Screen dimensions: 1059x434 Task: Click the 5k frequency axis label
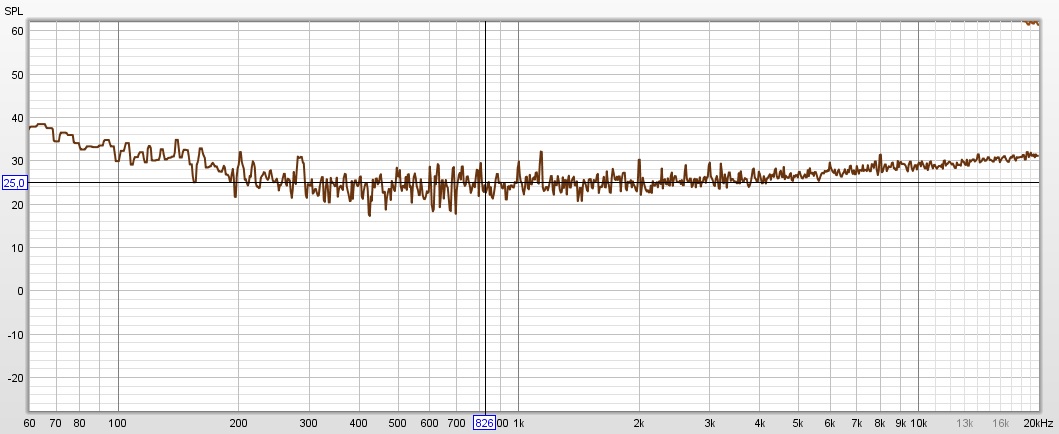click(798, 423)
